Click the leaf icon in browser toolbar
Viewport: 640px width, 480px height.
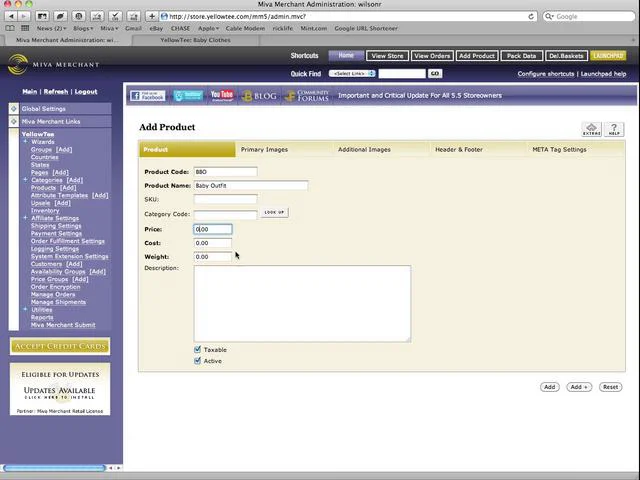coord(61,16)
